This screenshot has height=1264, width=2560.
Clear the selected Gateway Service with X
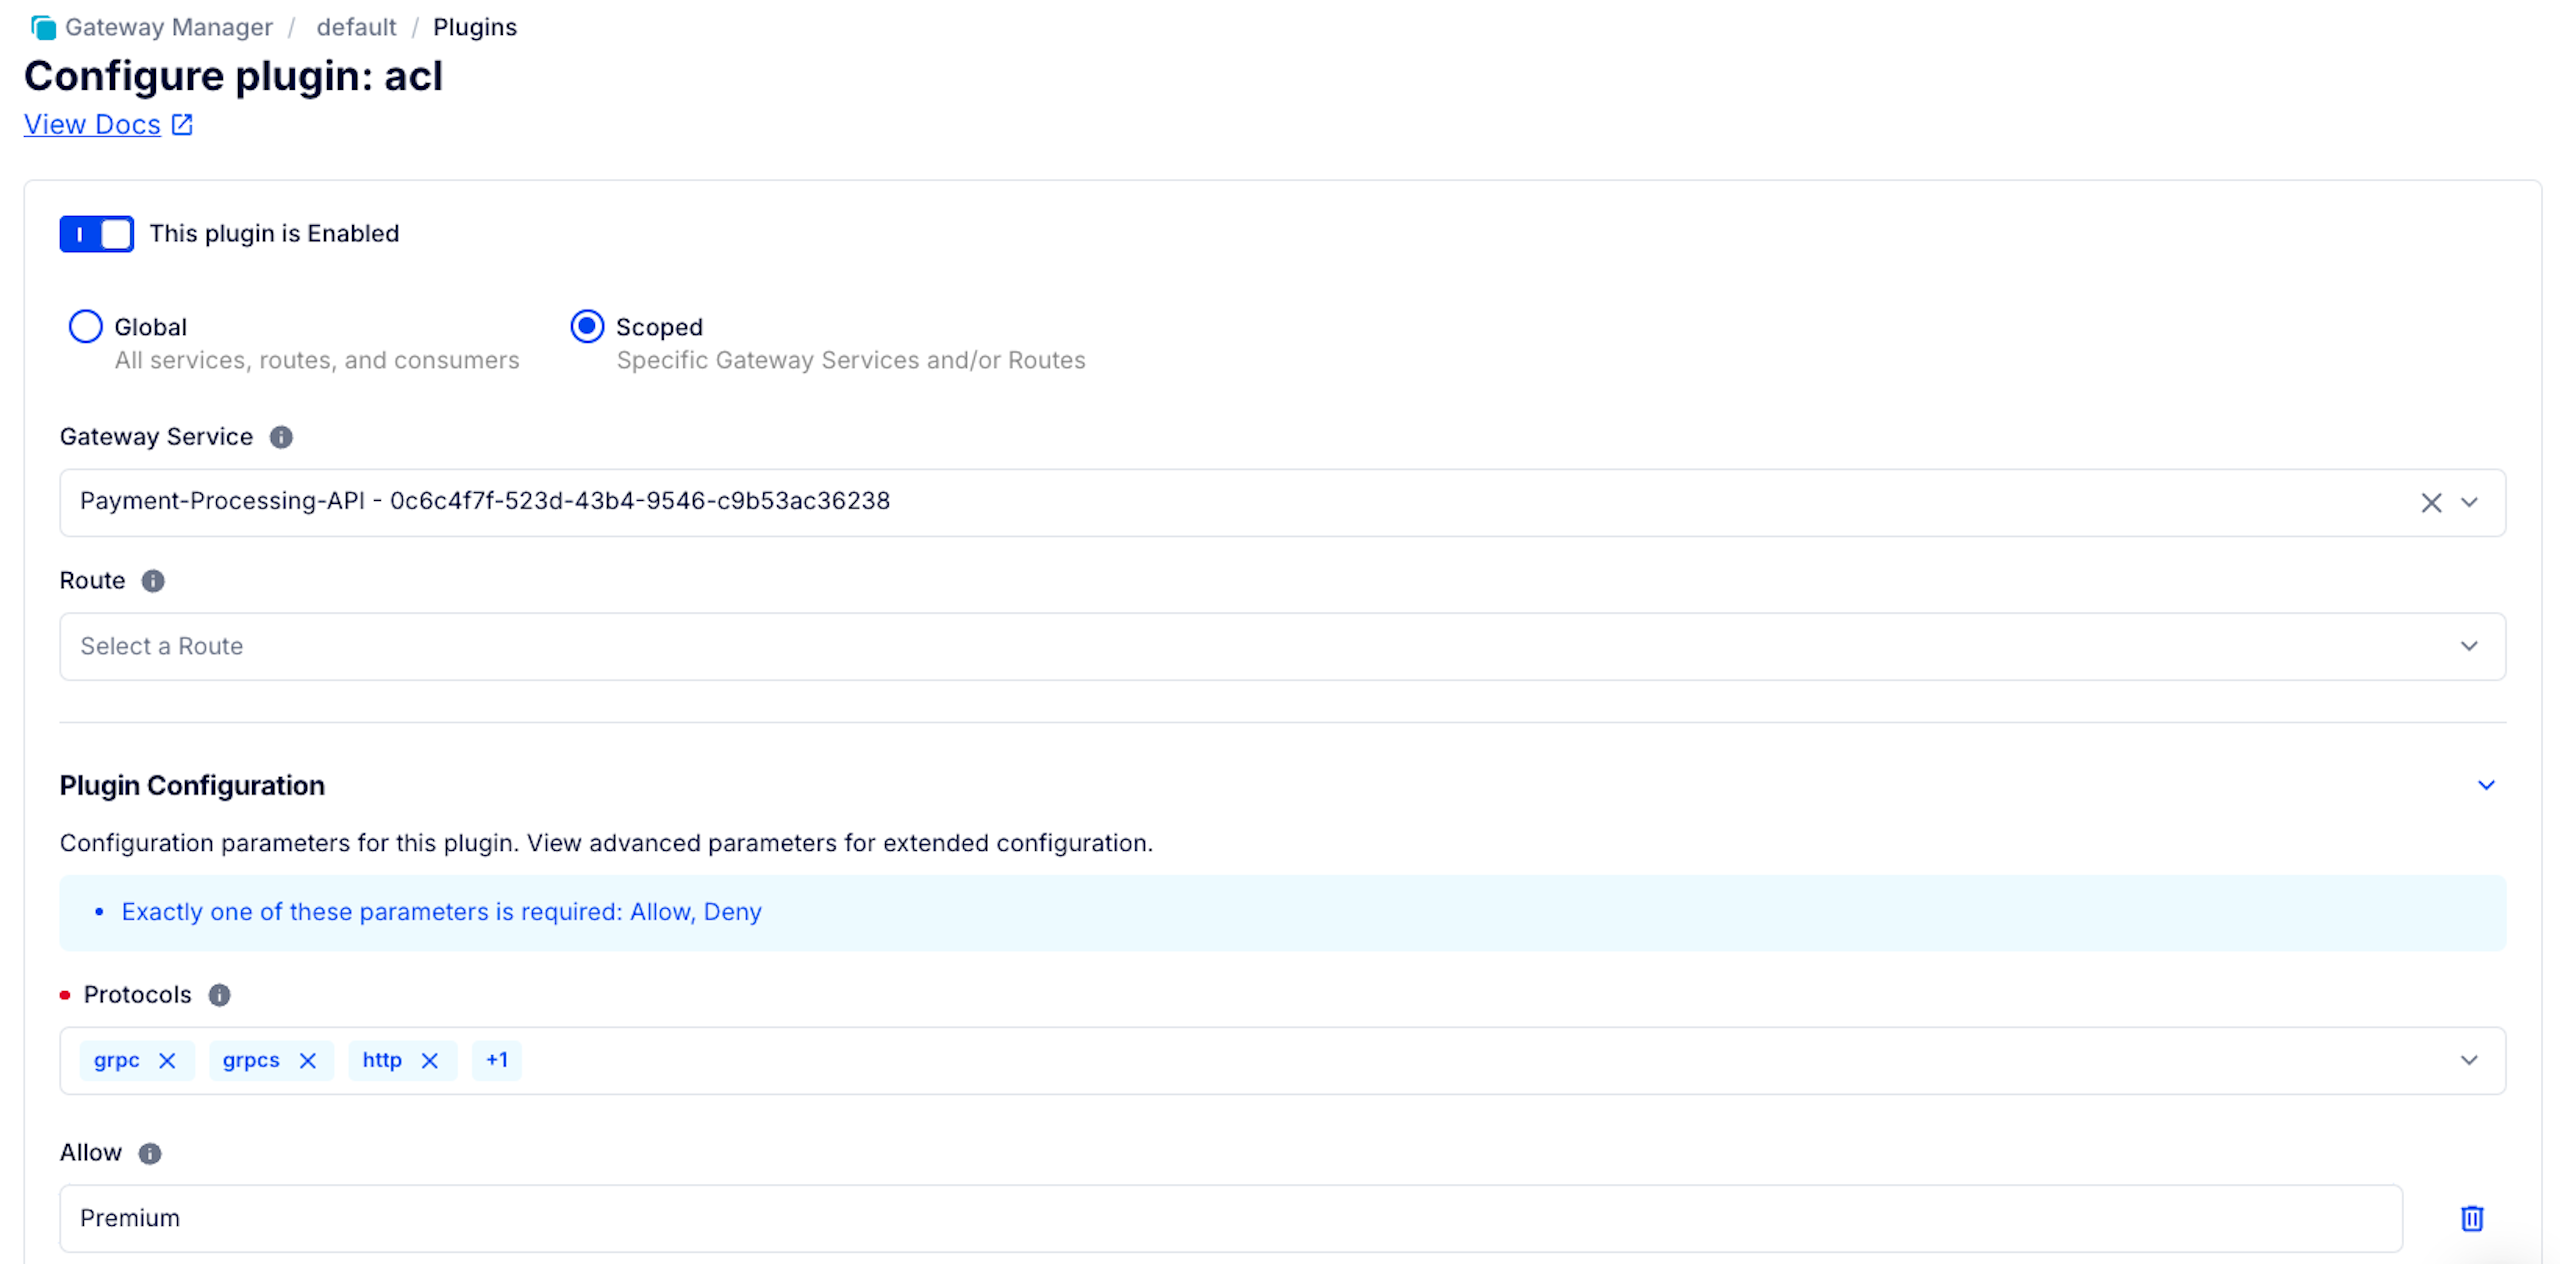pyautogui.click(x=2431, y=502)
